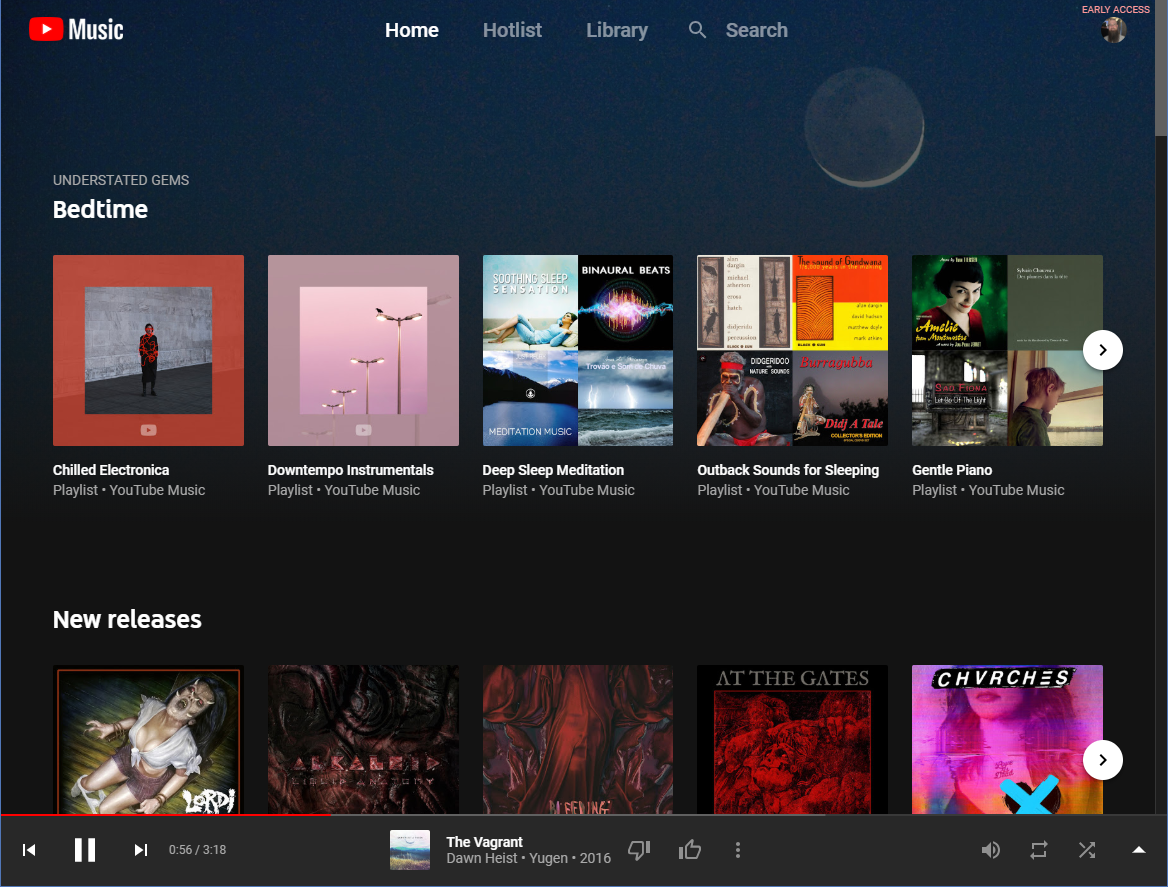Click the New releases heading
Screen dimensions: 1168x887
click(x=127, y=620)
